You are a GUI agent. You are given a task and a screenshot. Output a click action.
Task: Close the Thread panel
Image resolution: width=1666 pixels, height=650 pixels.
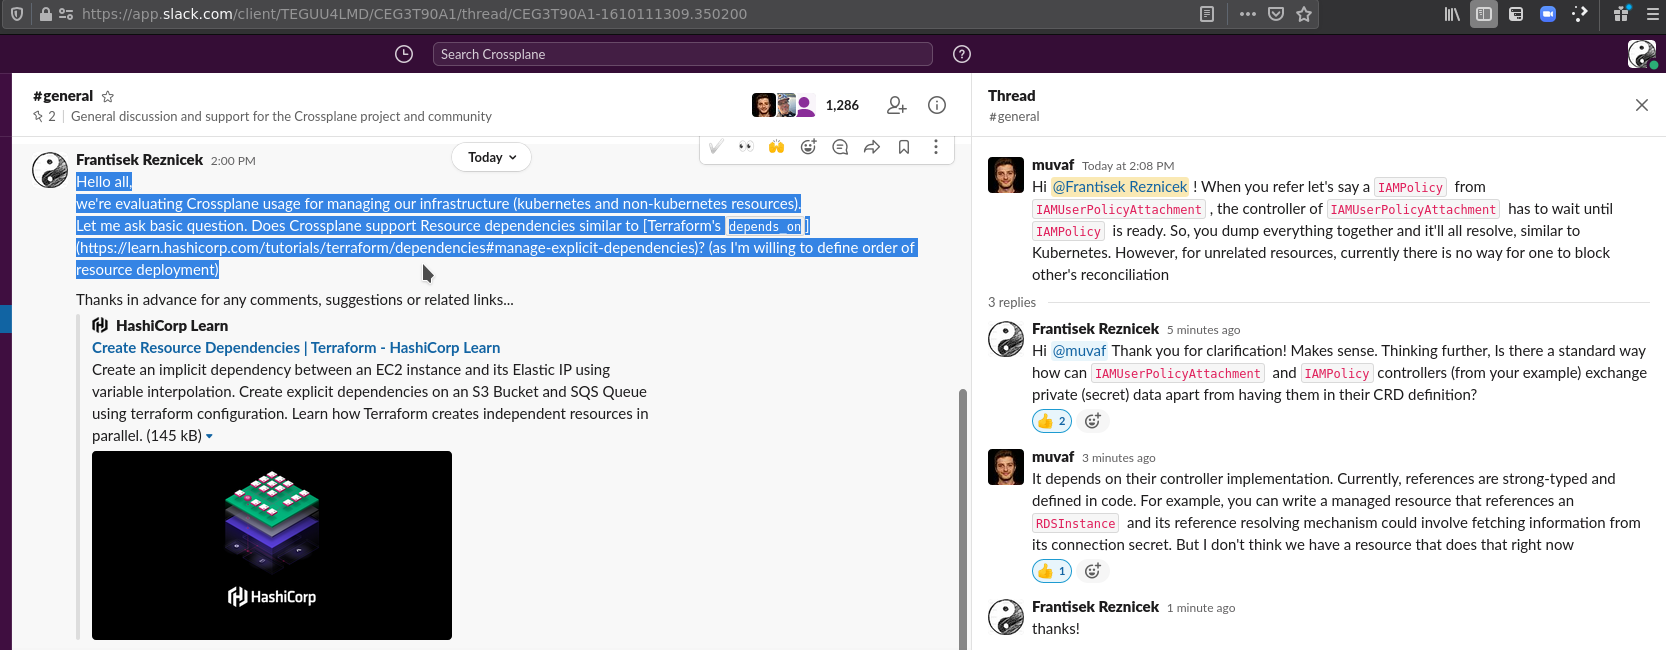[x=1642, y=105]
